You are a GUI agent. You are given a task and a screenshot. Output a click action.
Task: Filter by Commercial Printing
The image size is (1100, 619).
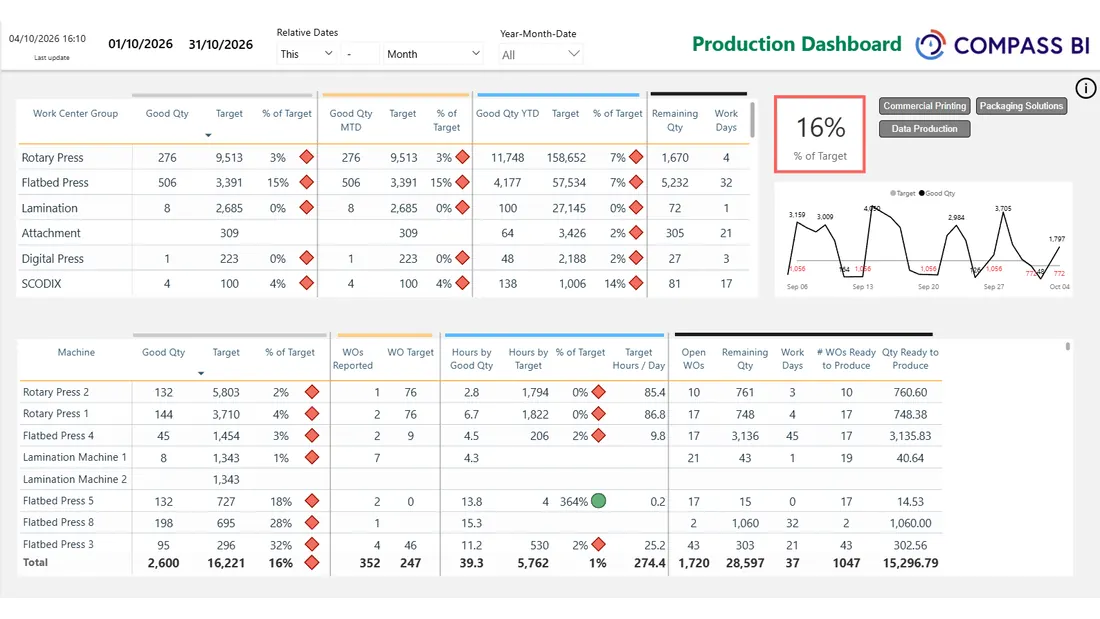coord(925,106)
